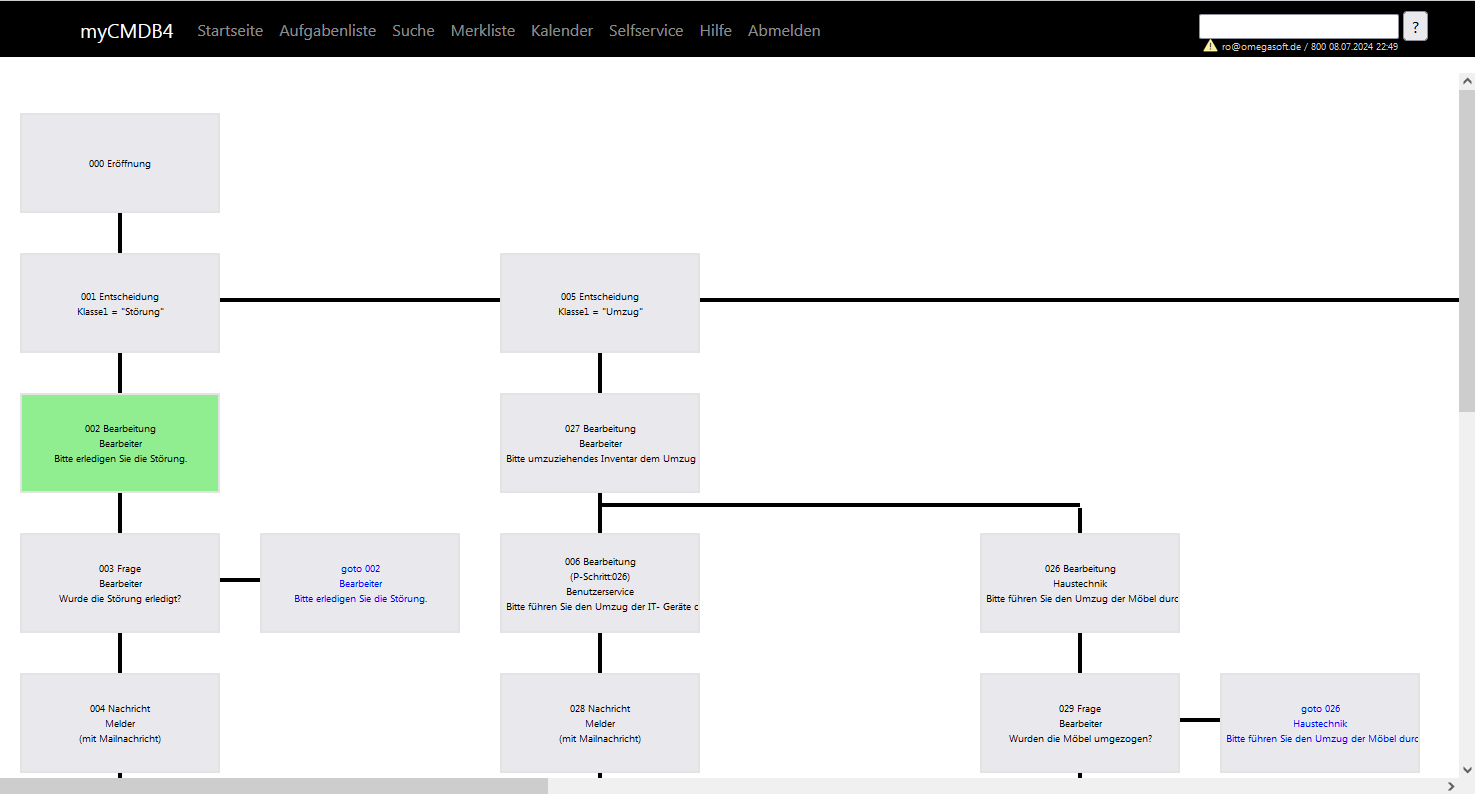Select the 004 Nachricht Melder node
Image resolution: width=1475 pixels, height=794 pixels.
(x=120, y=723)
